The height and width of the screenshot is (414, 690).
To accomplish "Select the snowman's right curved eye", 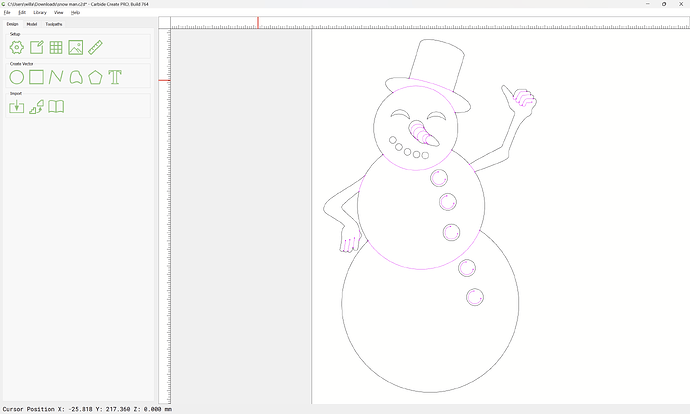I will (436, 116).
